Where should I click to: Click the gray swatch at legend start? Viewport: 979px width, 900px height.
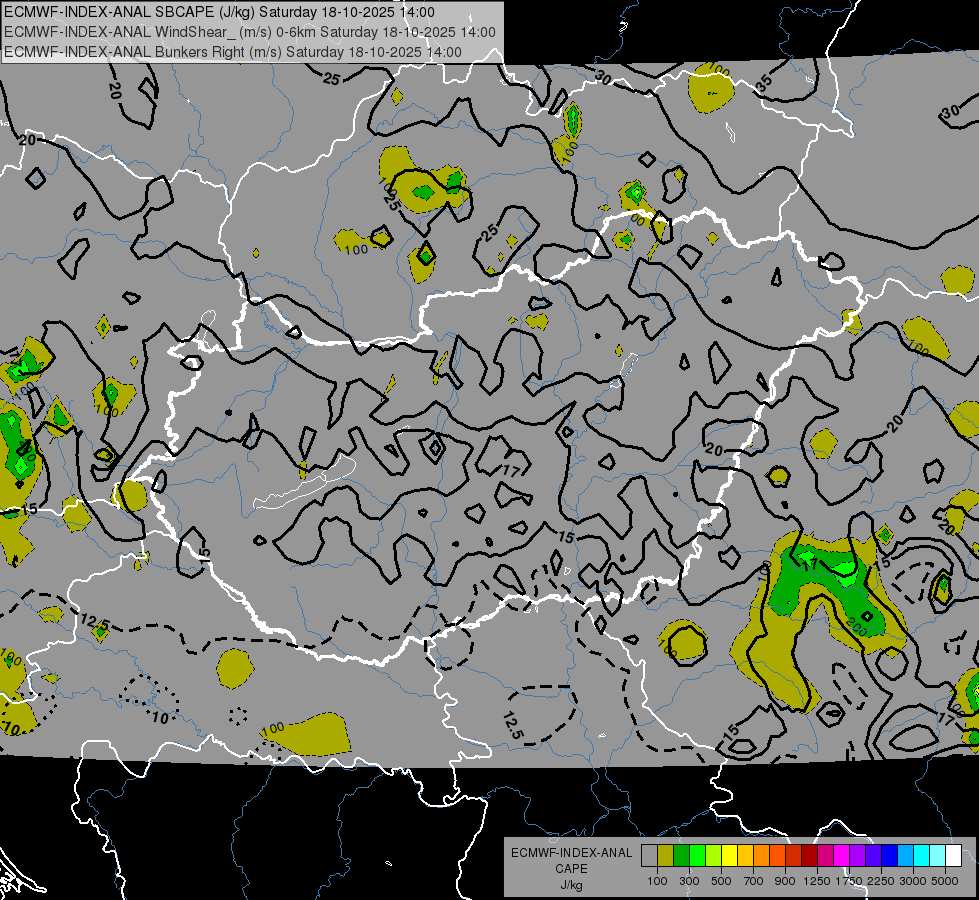pos(649,856)
